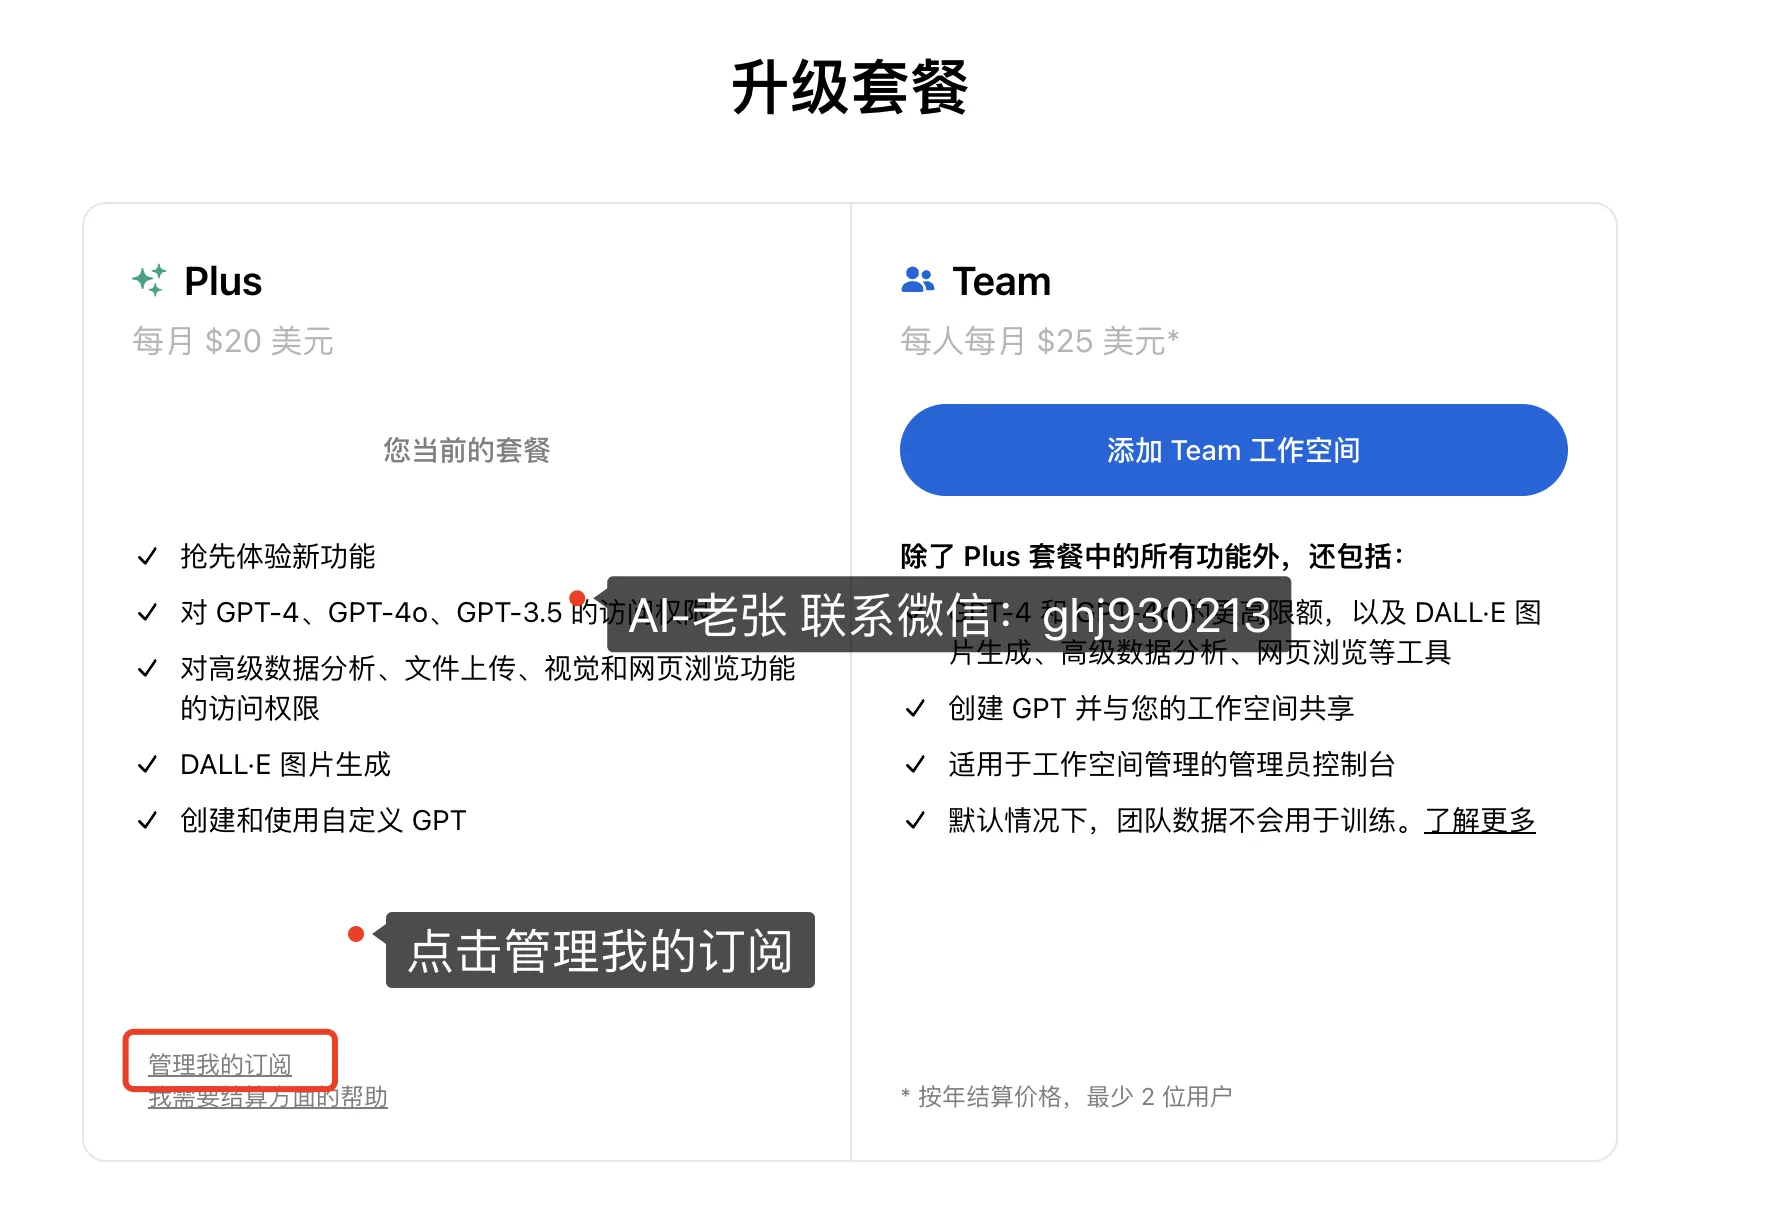Click the checkmark beside 创建 GPT 并与您的工作空间共享
Image resolution: width=1786 pixels, height=1224 pixels.
915,709
